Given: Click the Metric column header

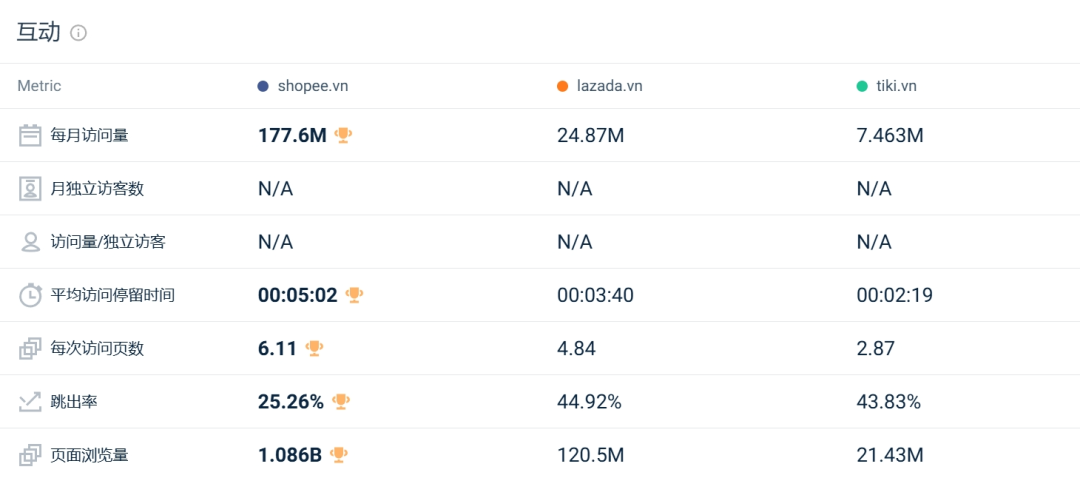Looking at the screenshot, I should pyautogui.click(x=39, y=86).
